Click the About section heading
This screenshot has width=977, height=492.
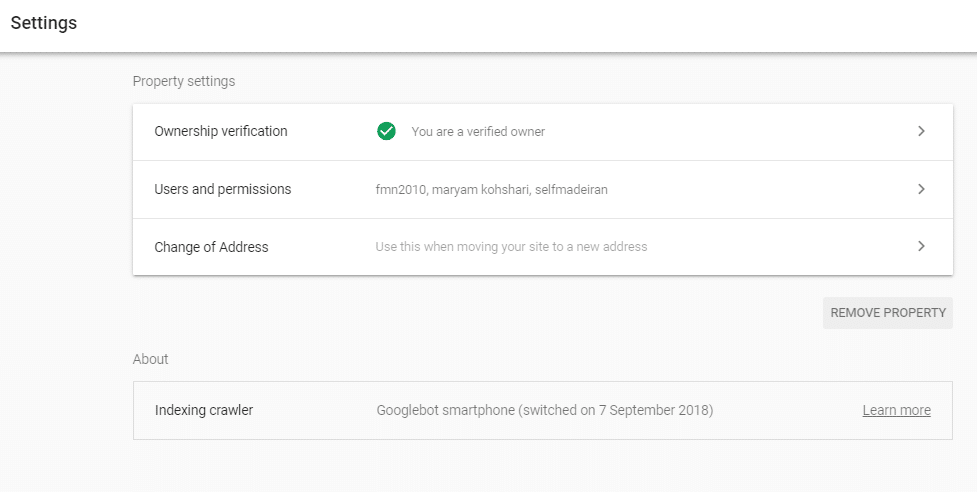click(151, 359)
